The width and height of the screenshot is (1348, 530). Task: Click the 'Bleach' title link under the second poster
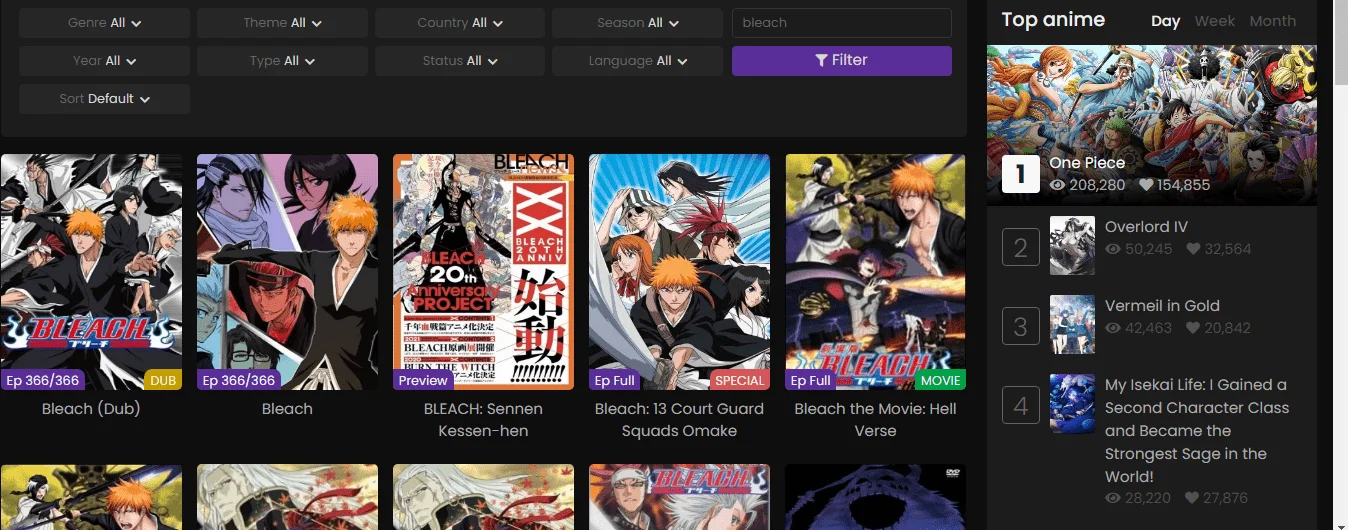[287, 409]
